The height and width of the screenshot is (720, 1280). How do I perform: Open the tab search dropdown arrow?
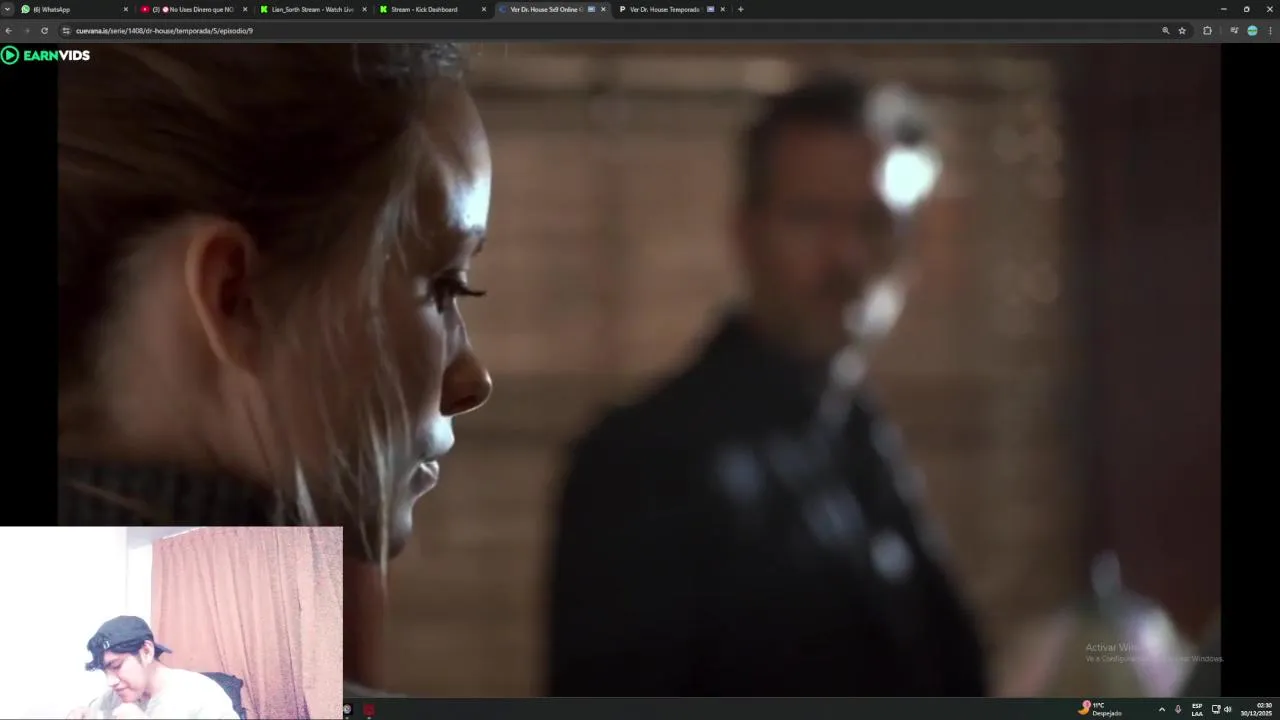point(7,9)
